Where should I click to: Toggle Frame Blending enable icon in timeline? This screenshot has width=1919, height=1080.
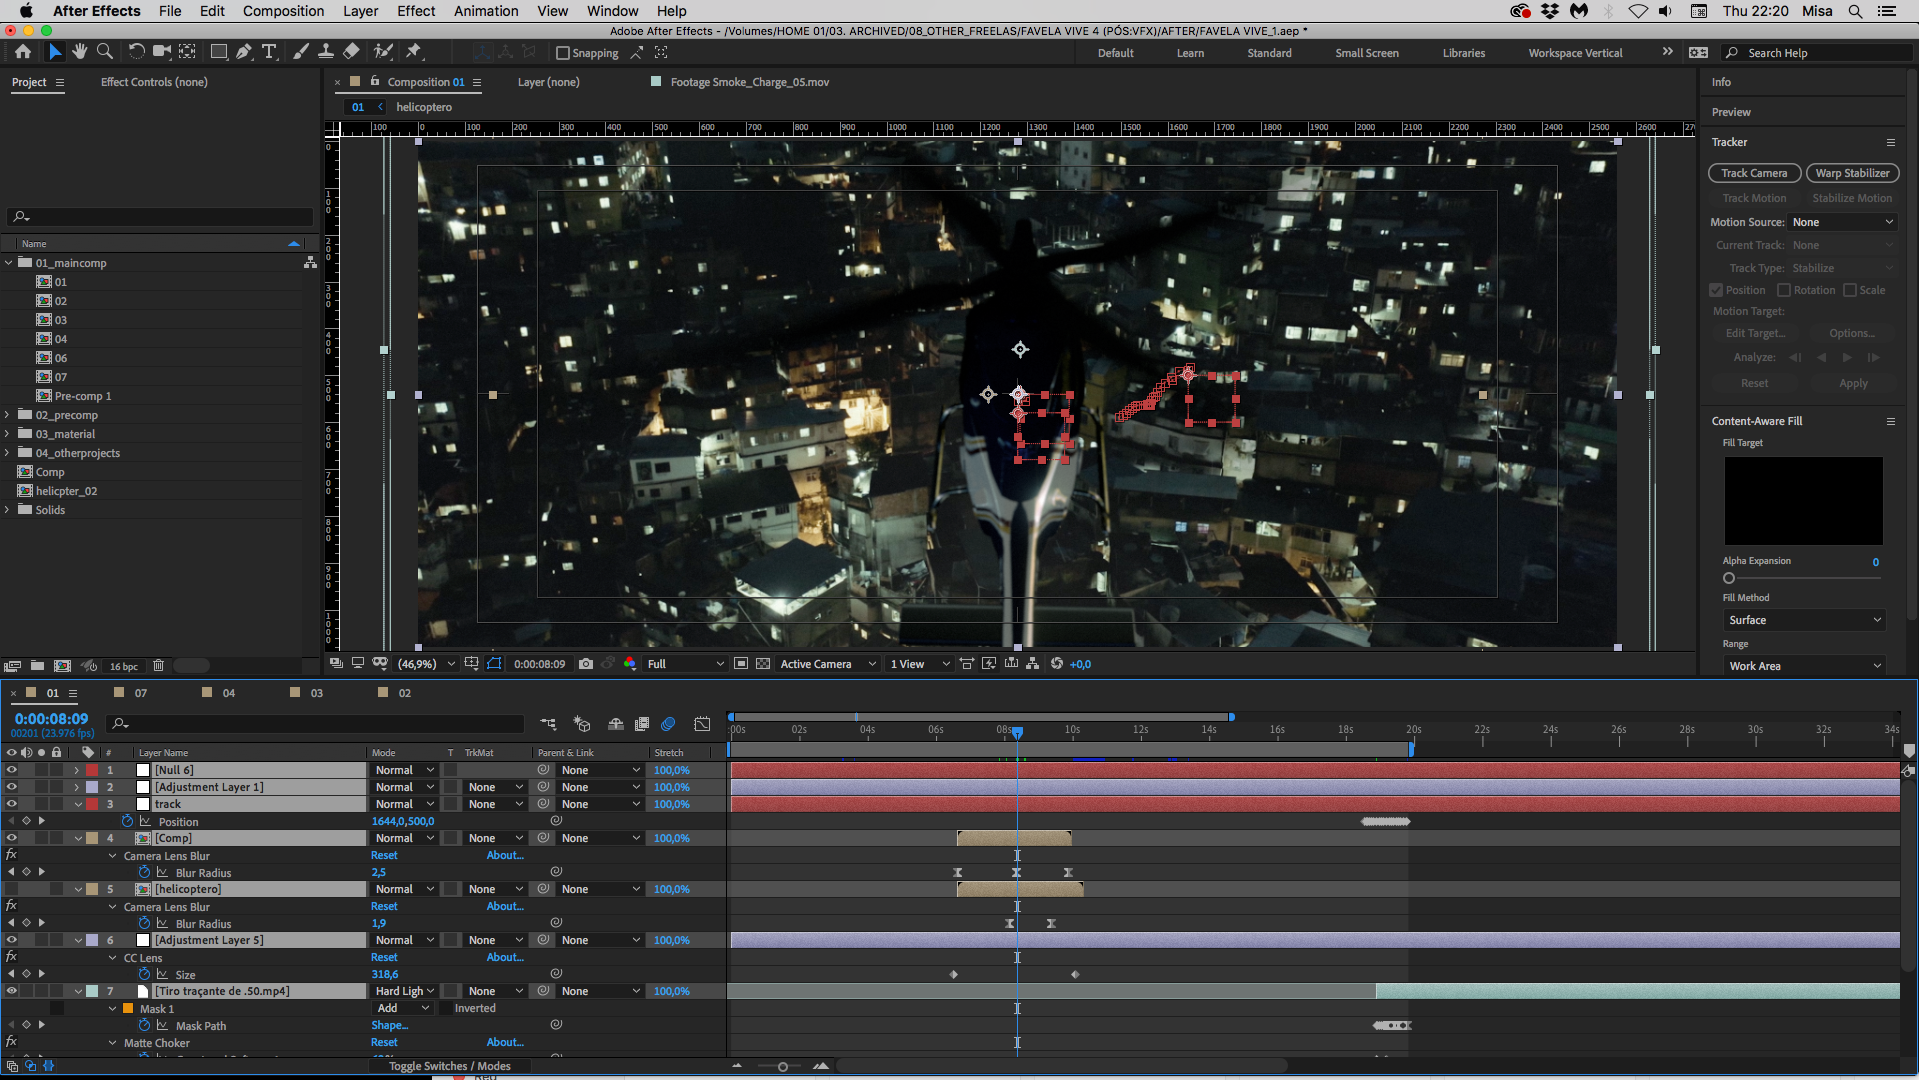642,724
